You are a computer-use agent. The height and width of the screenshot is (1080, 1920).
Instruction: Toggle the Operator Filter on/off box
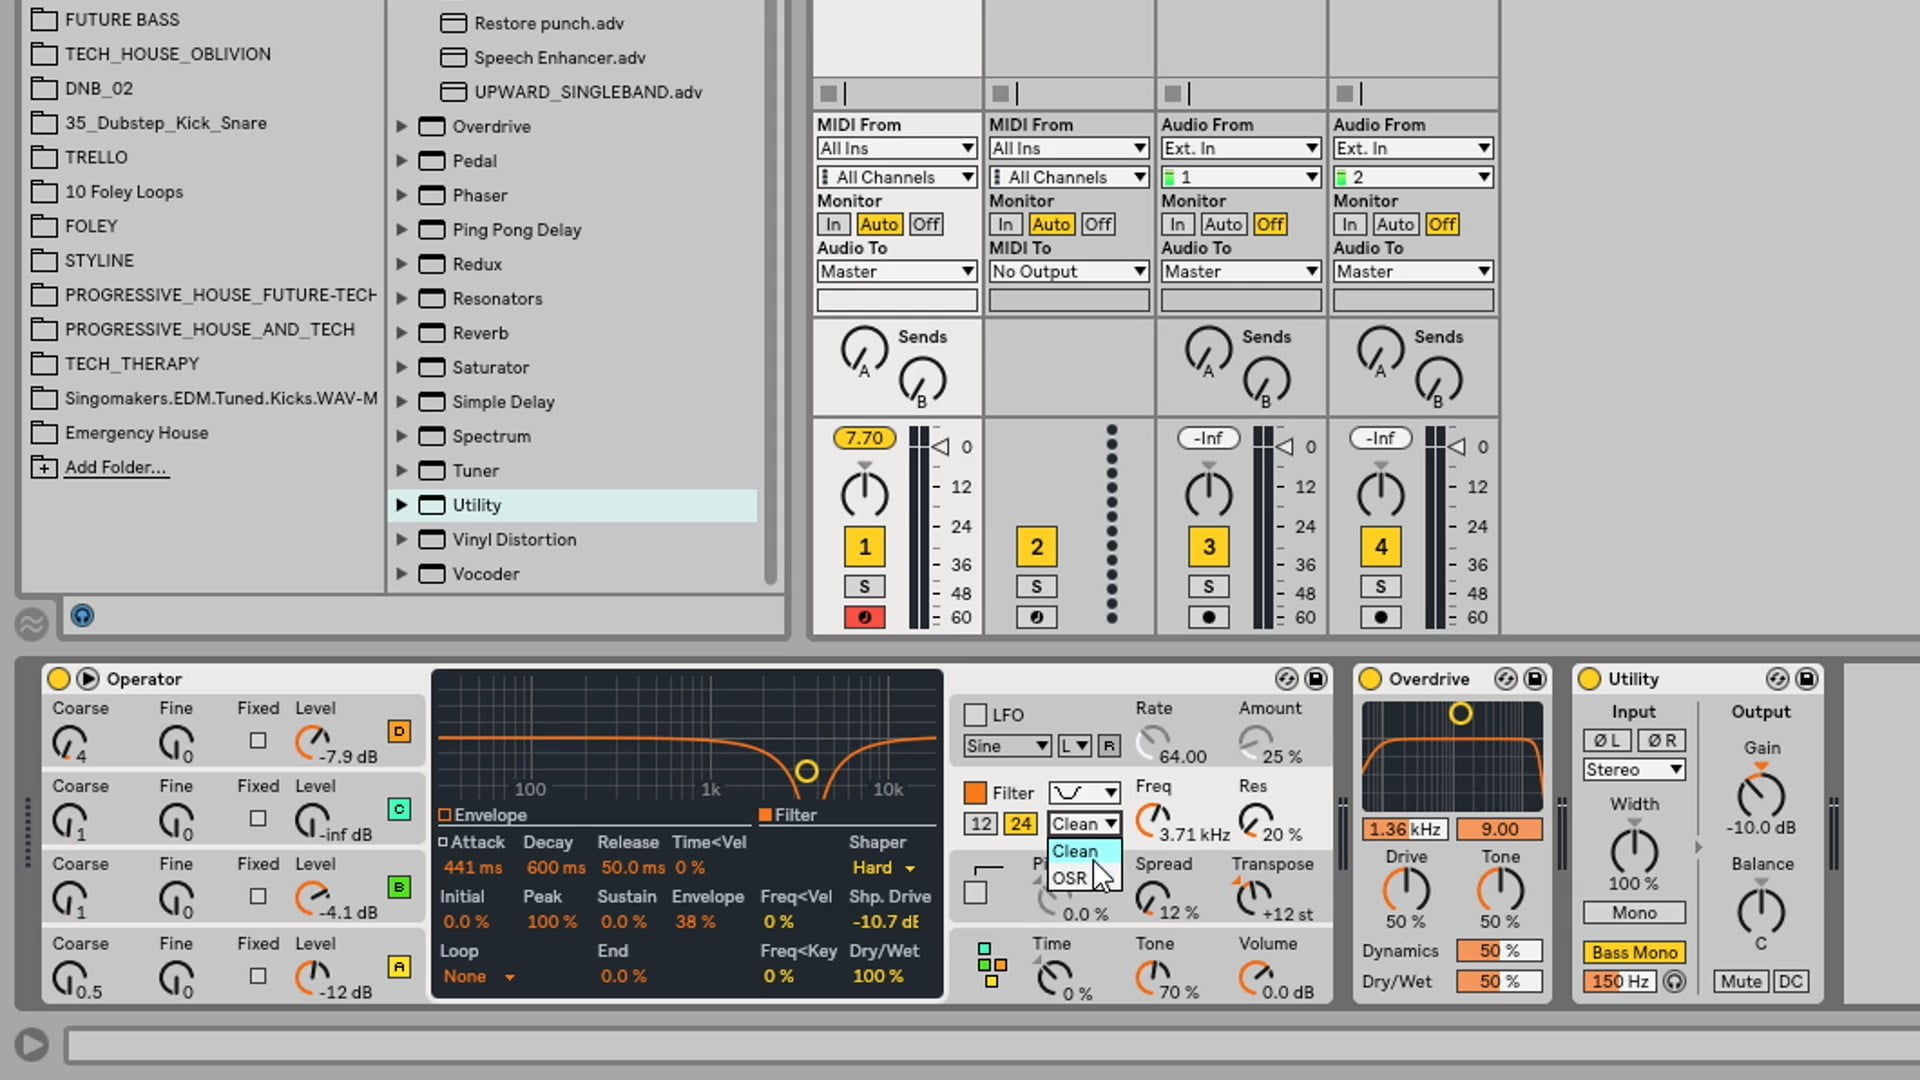click(x=975, y=793)
